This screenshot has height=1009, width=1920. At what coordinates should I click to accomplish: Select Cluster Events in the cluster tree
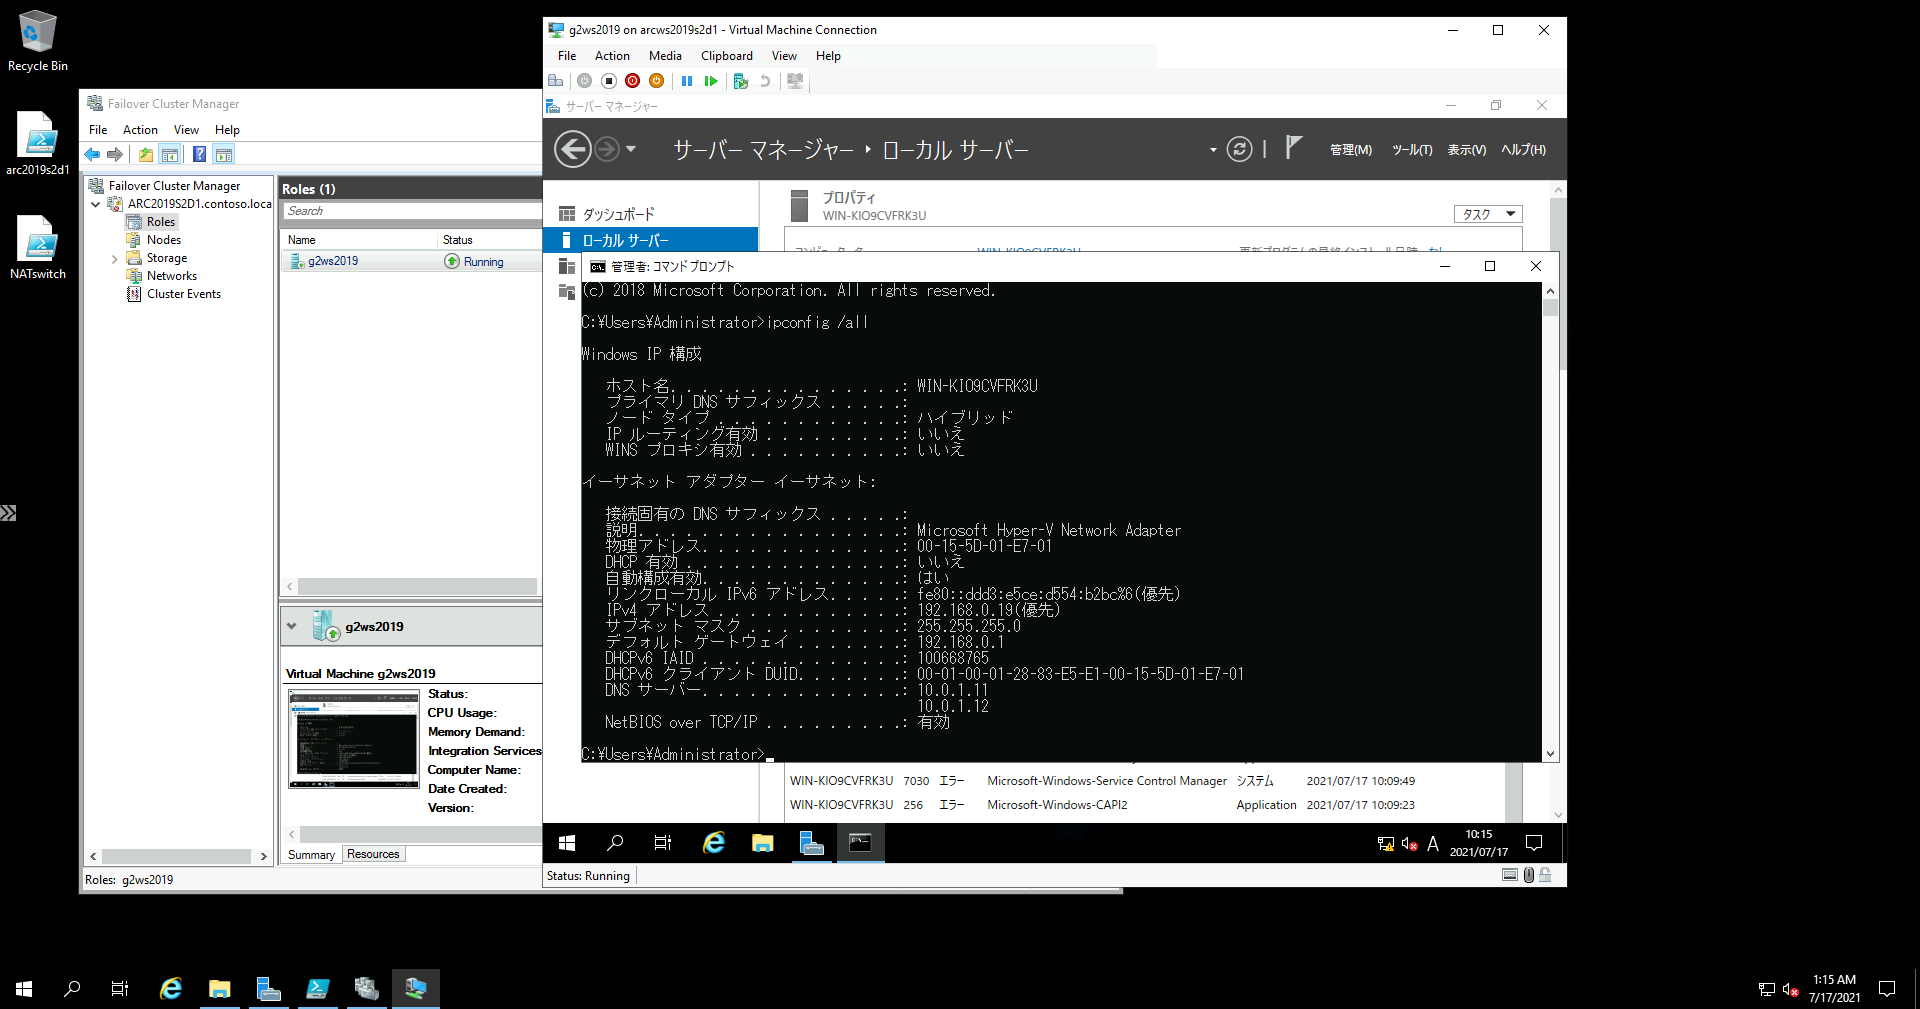click(x=184, y=294)
